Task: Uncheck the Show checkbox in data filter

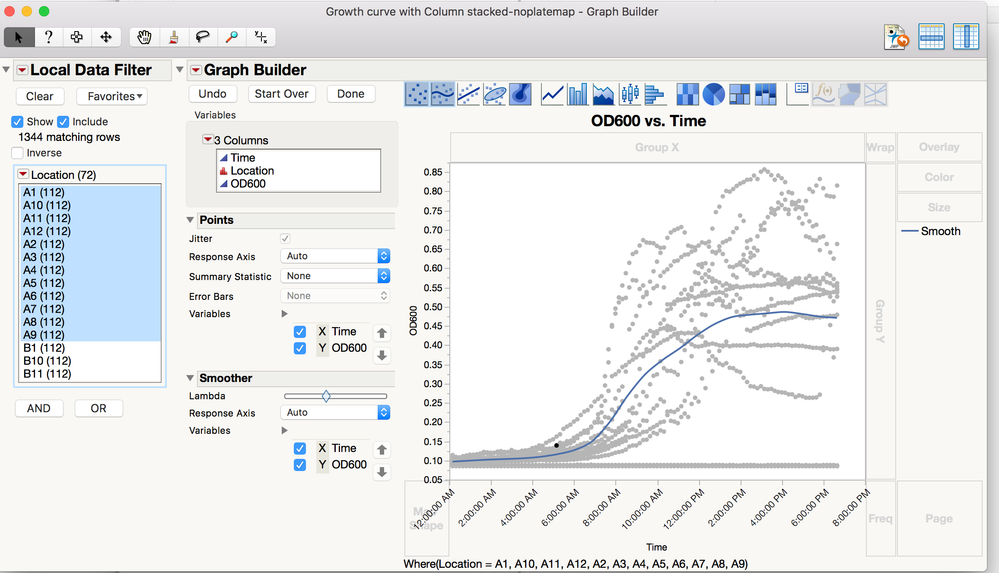Action: pyautogui.click(x=17, y=122)
